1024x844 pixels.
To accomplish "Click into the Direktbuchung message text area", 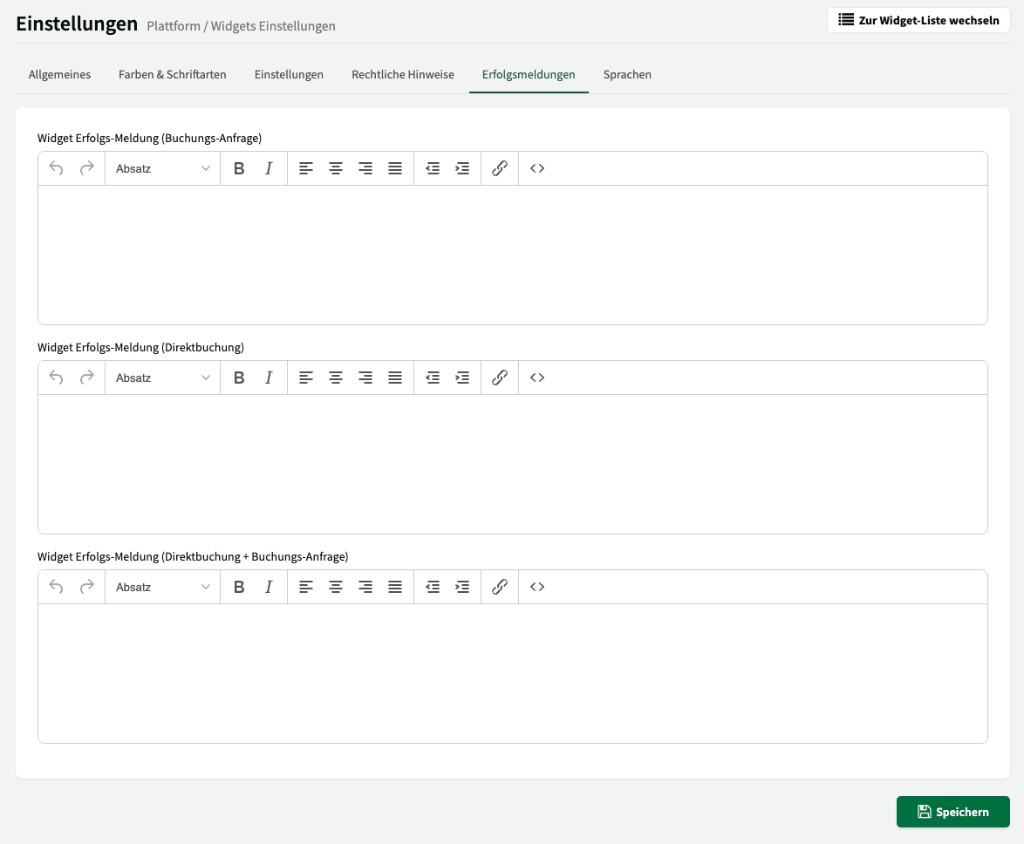I will (x=512, y=463).
